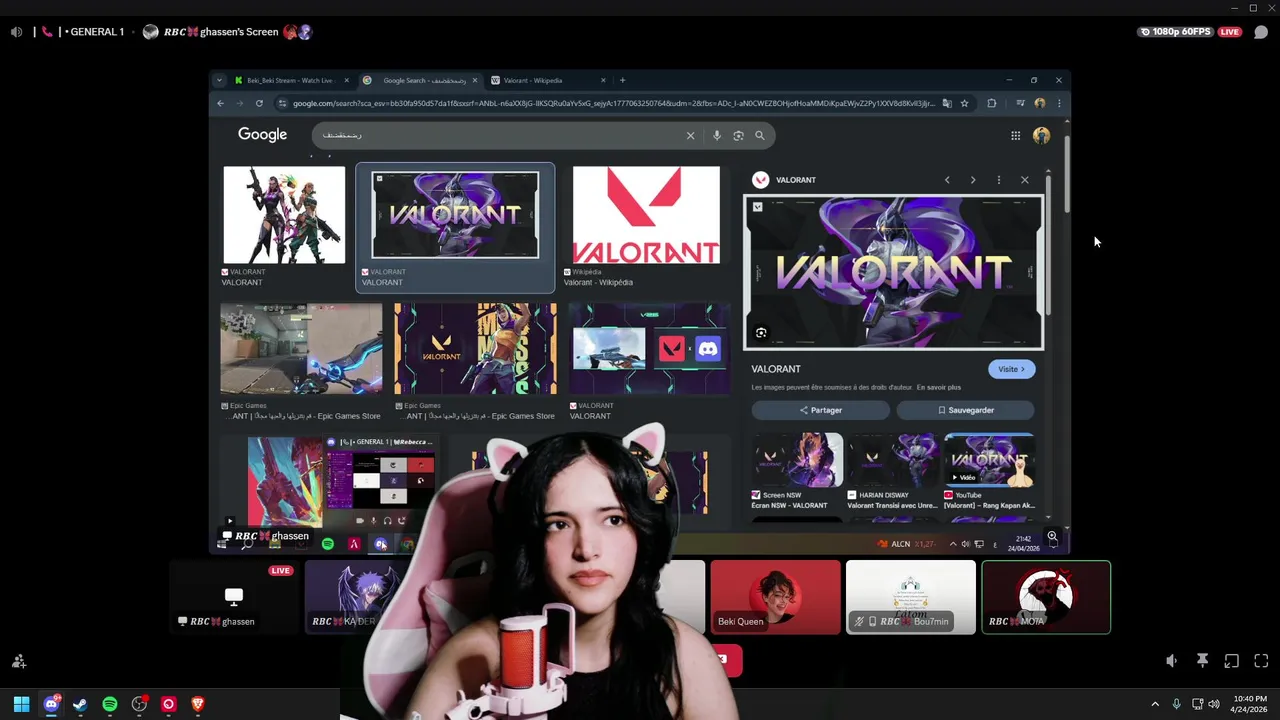This screenshot has height=720, width=1280.
Task: Click the Visite button
Action: pyautogui.click(x=1011, y=369)
